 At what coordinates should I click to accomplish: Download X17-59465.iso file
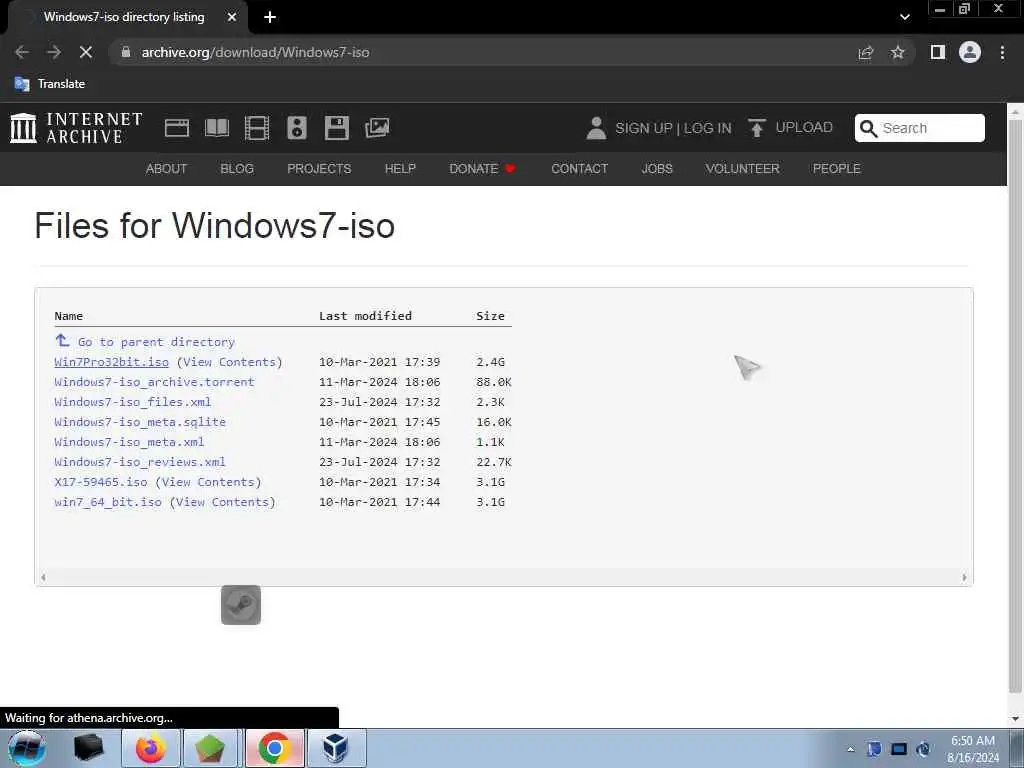[101, 482]
